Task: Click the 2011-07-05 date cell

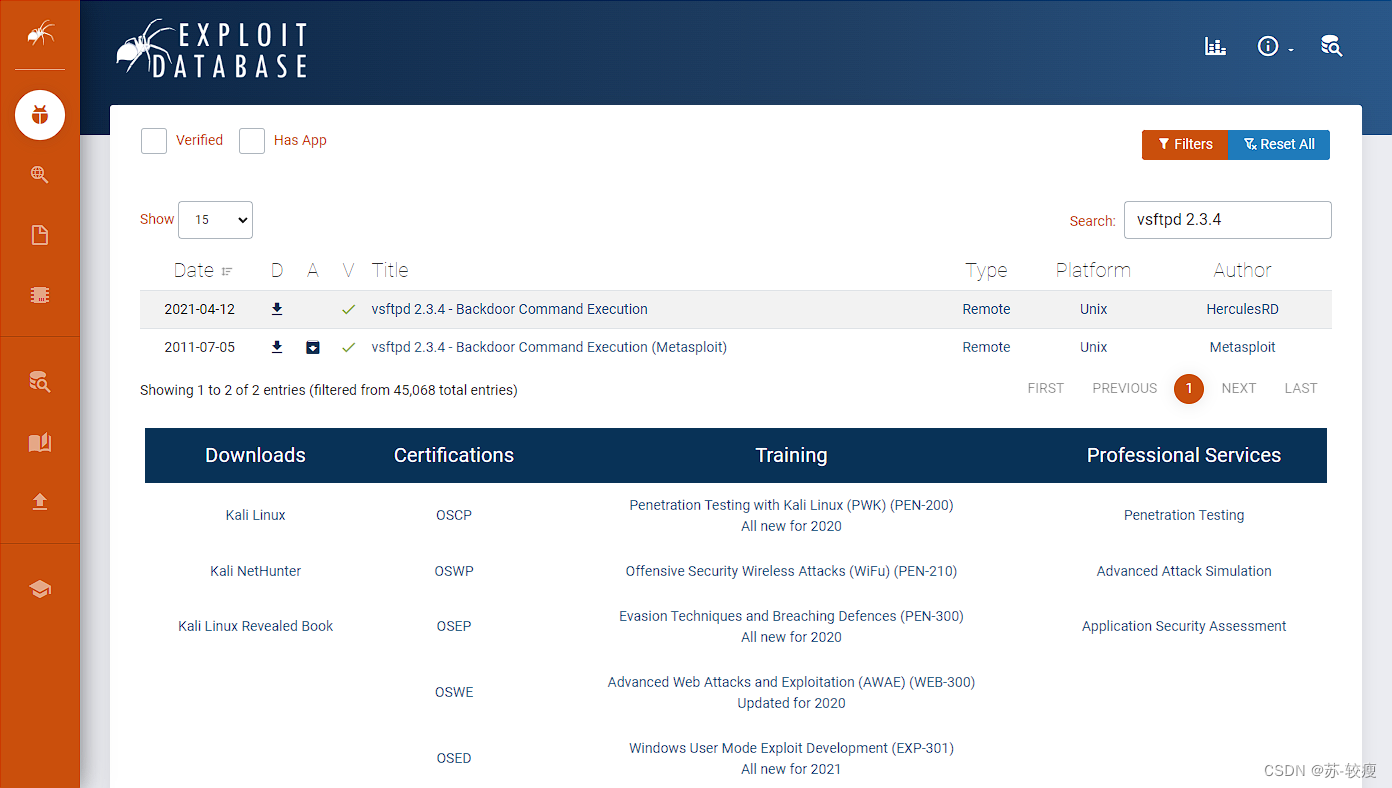Action: (199, 347)
